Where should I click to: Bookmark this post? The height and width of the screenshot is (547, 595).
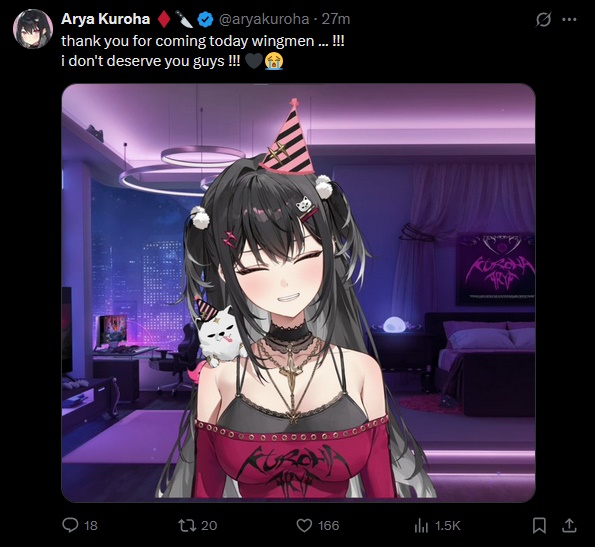539,525
